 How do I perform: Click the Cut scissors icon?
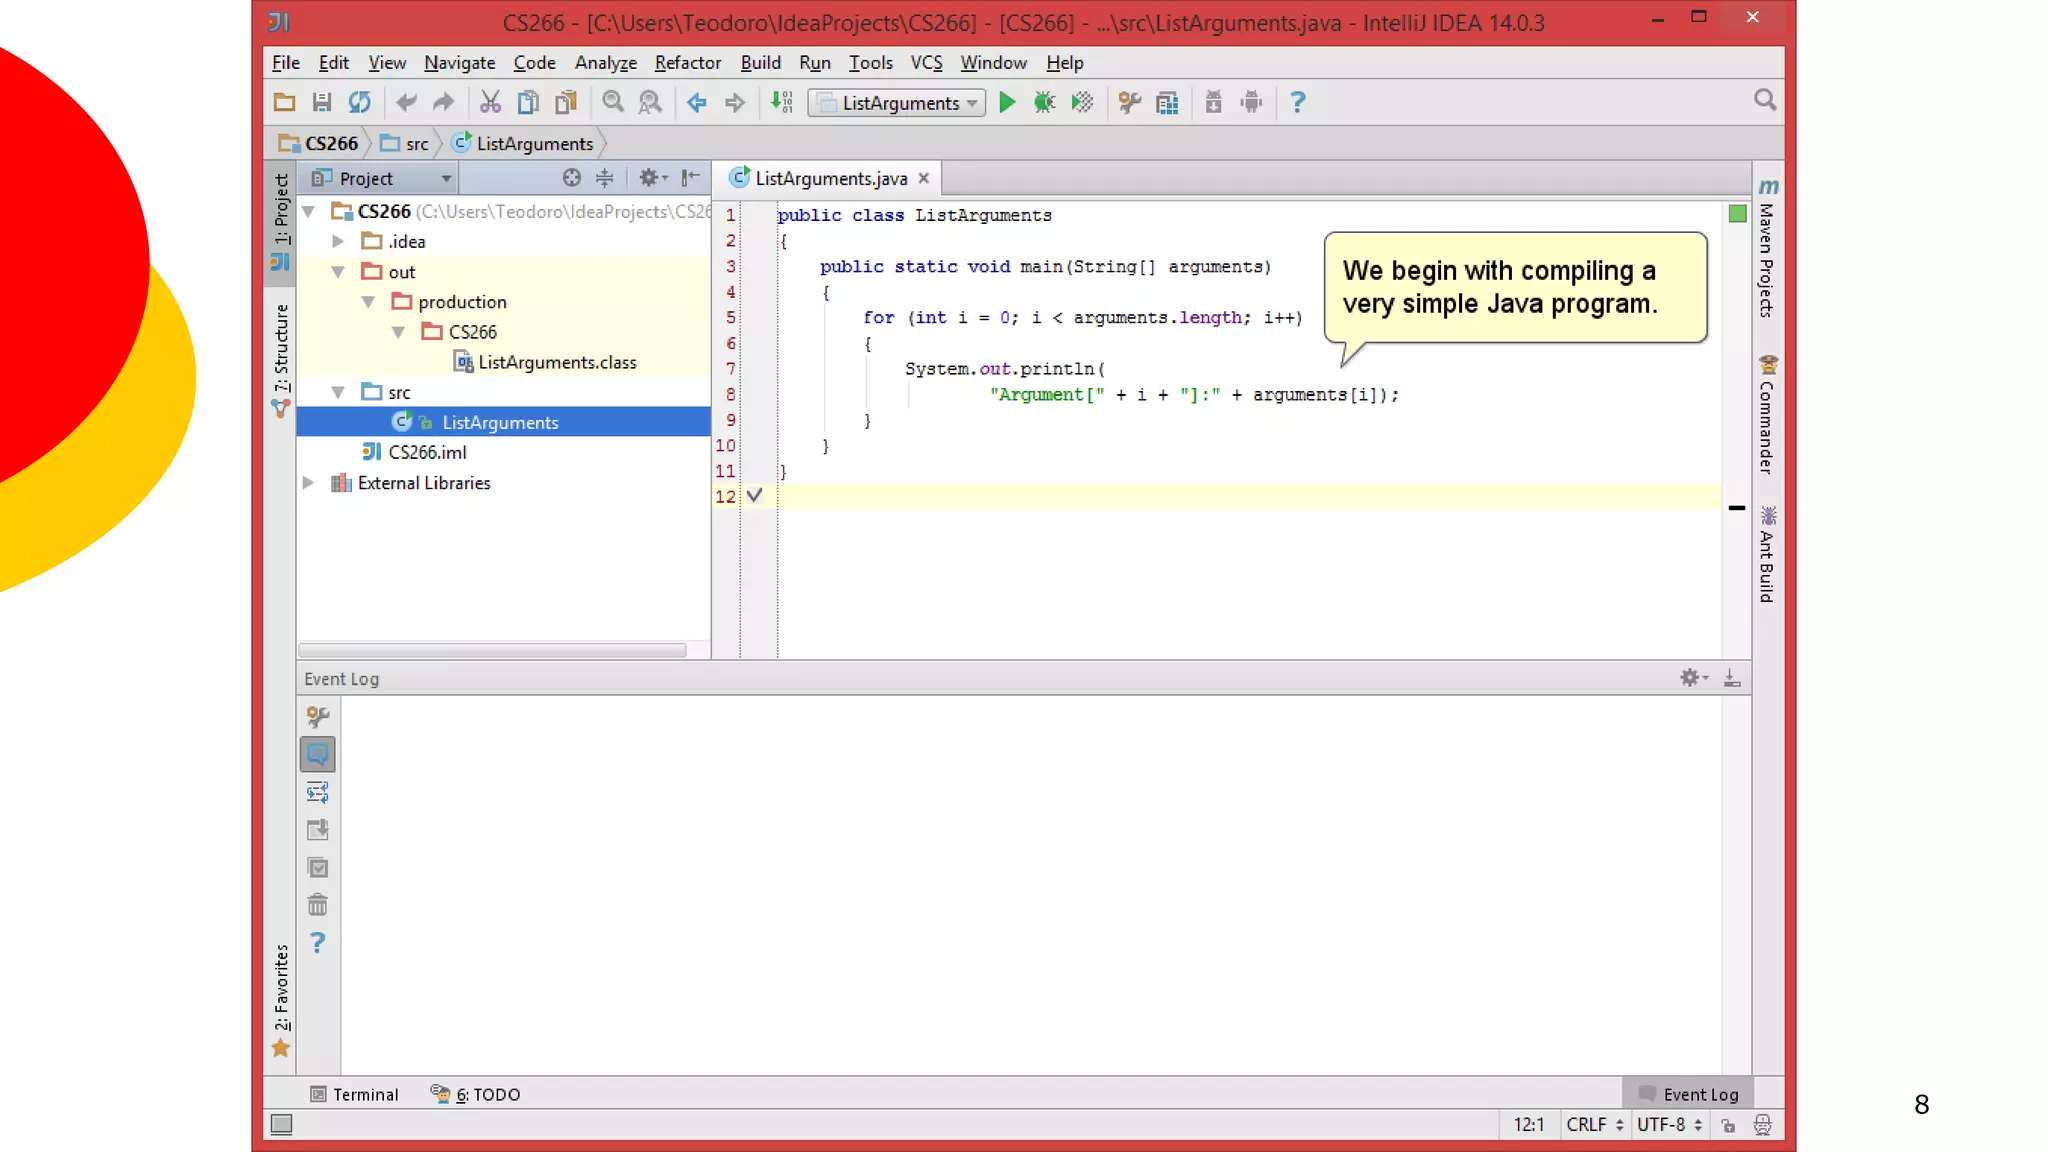[x=490, y=102]
